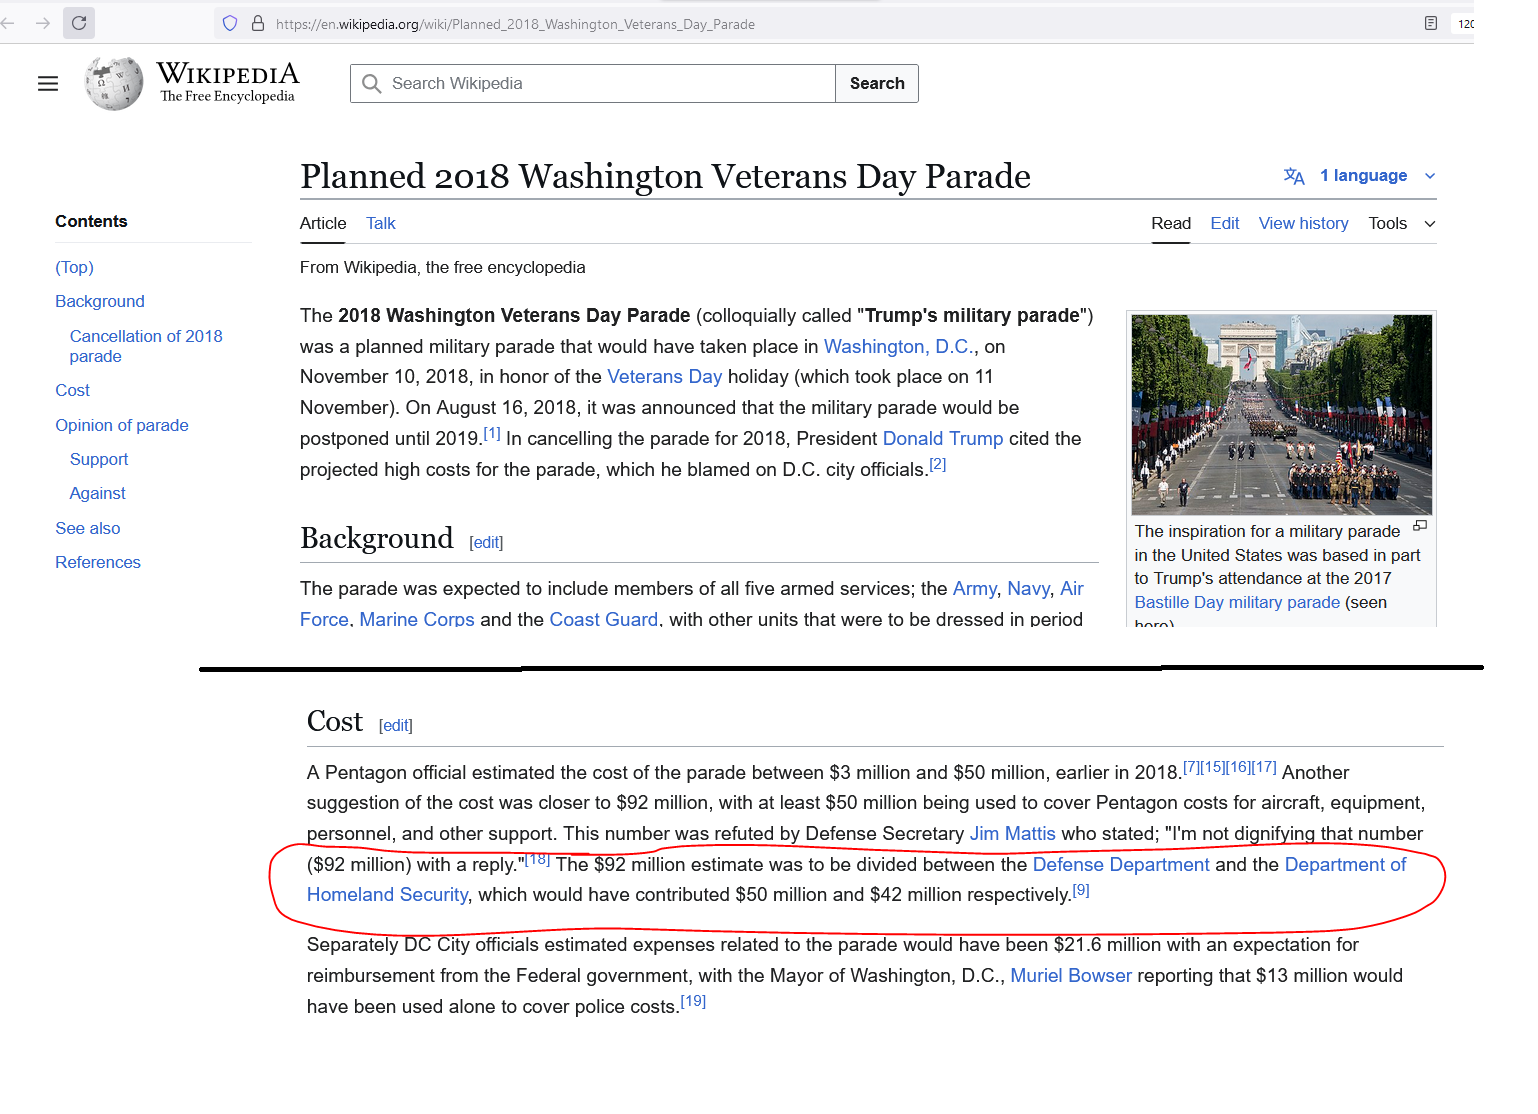Jump to (Top) in contents
This screenshot has width=1538, height=1114.
[75, 268]
